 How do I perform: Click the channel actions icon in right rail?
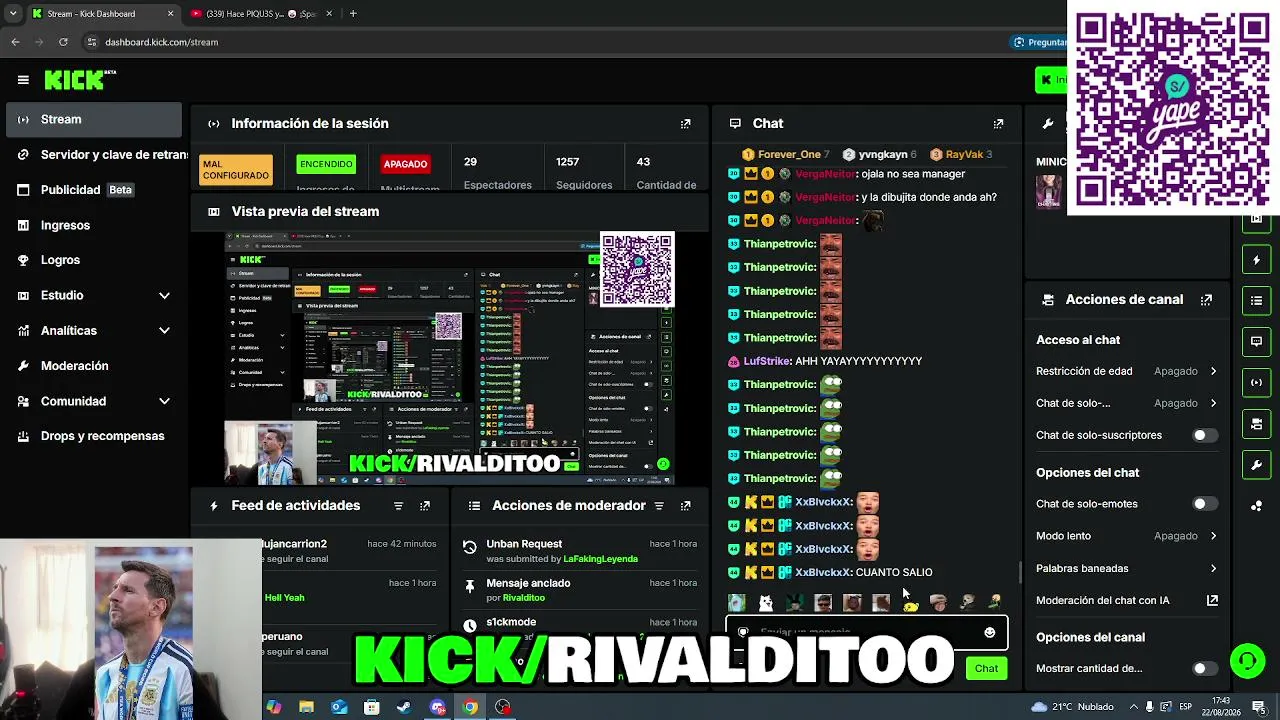[1257, 424]
